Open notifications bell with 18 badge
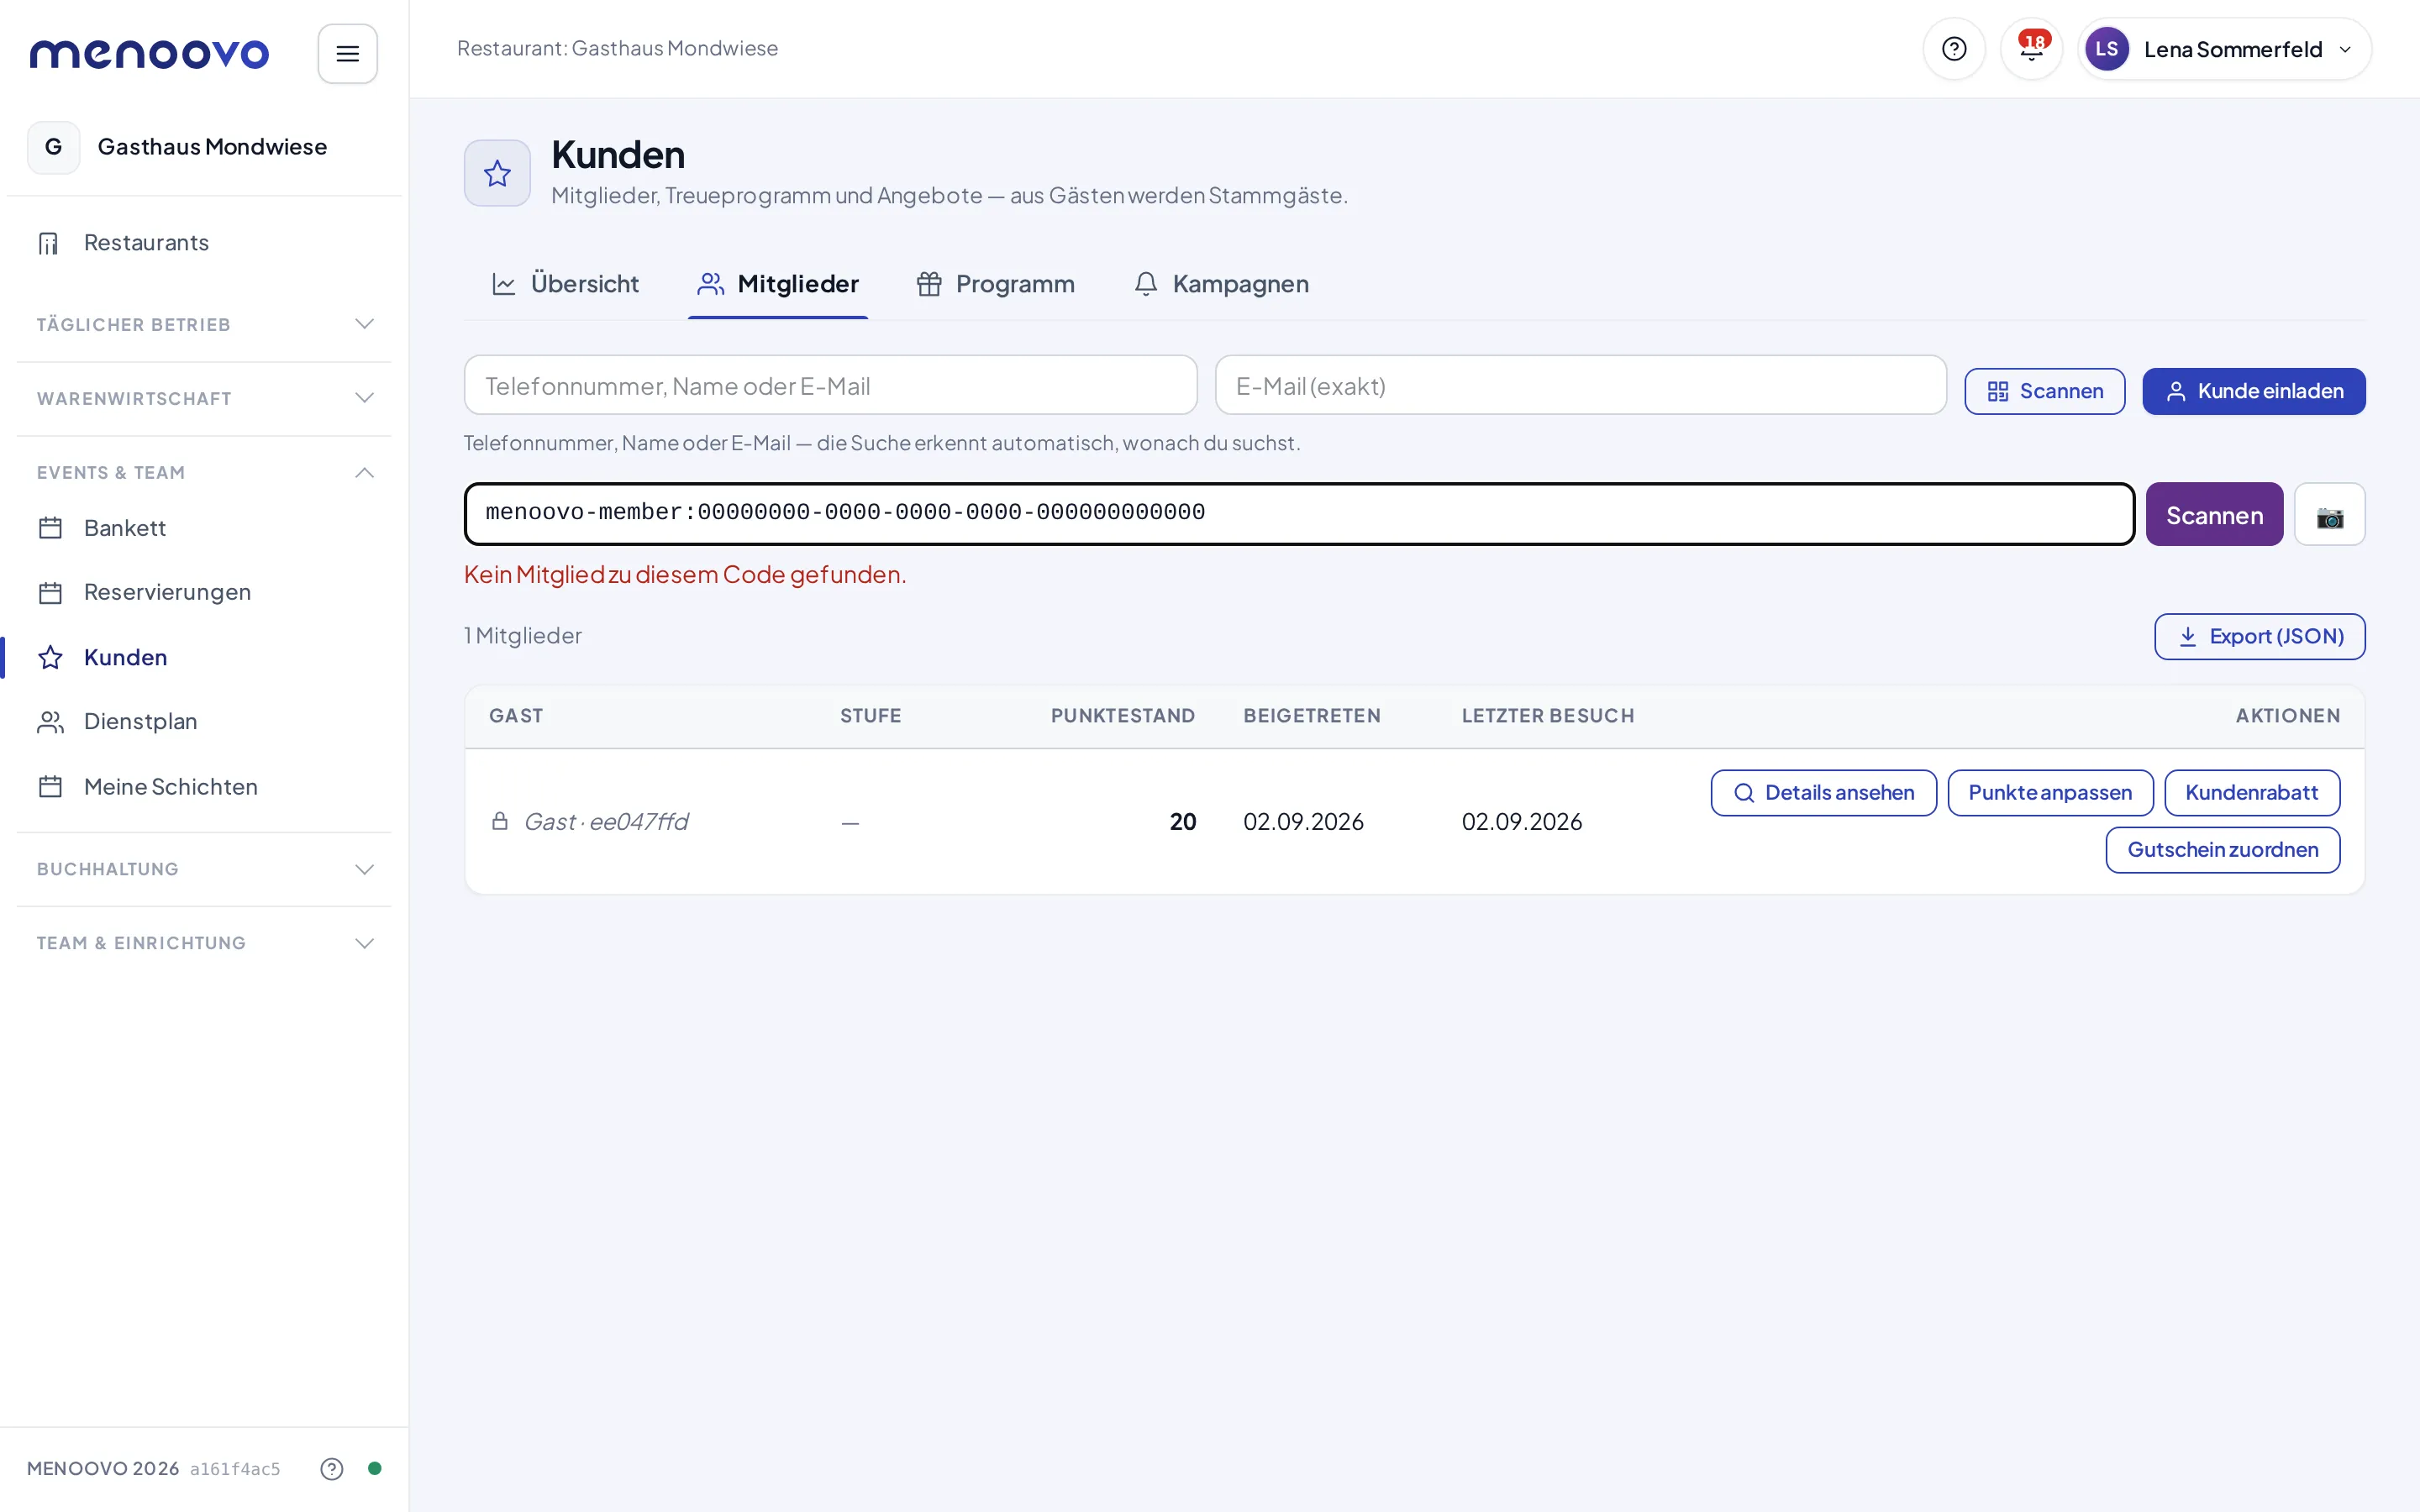 tap(2031, 49)
